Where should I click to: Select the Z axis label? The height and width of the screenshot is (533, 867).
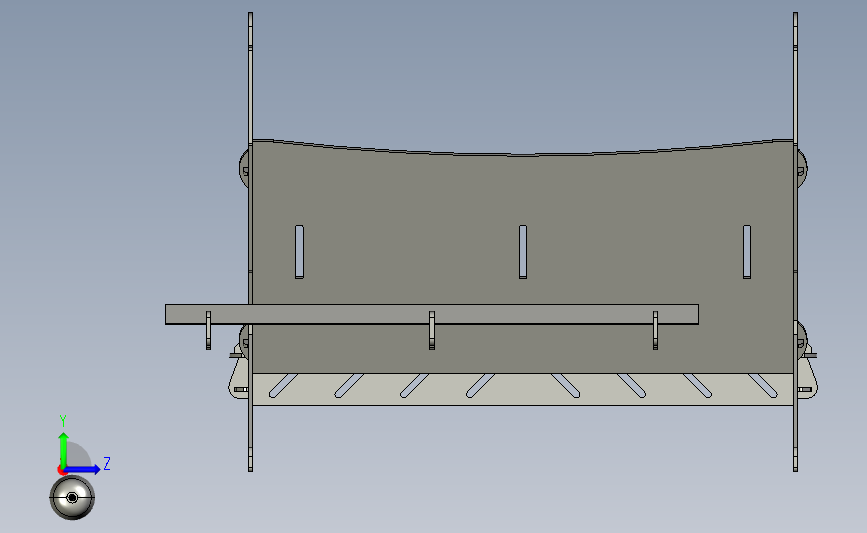coord(107,463)
